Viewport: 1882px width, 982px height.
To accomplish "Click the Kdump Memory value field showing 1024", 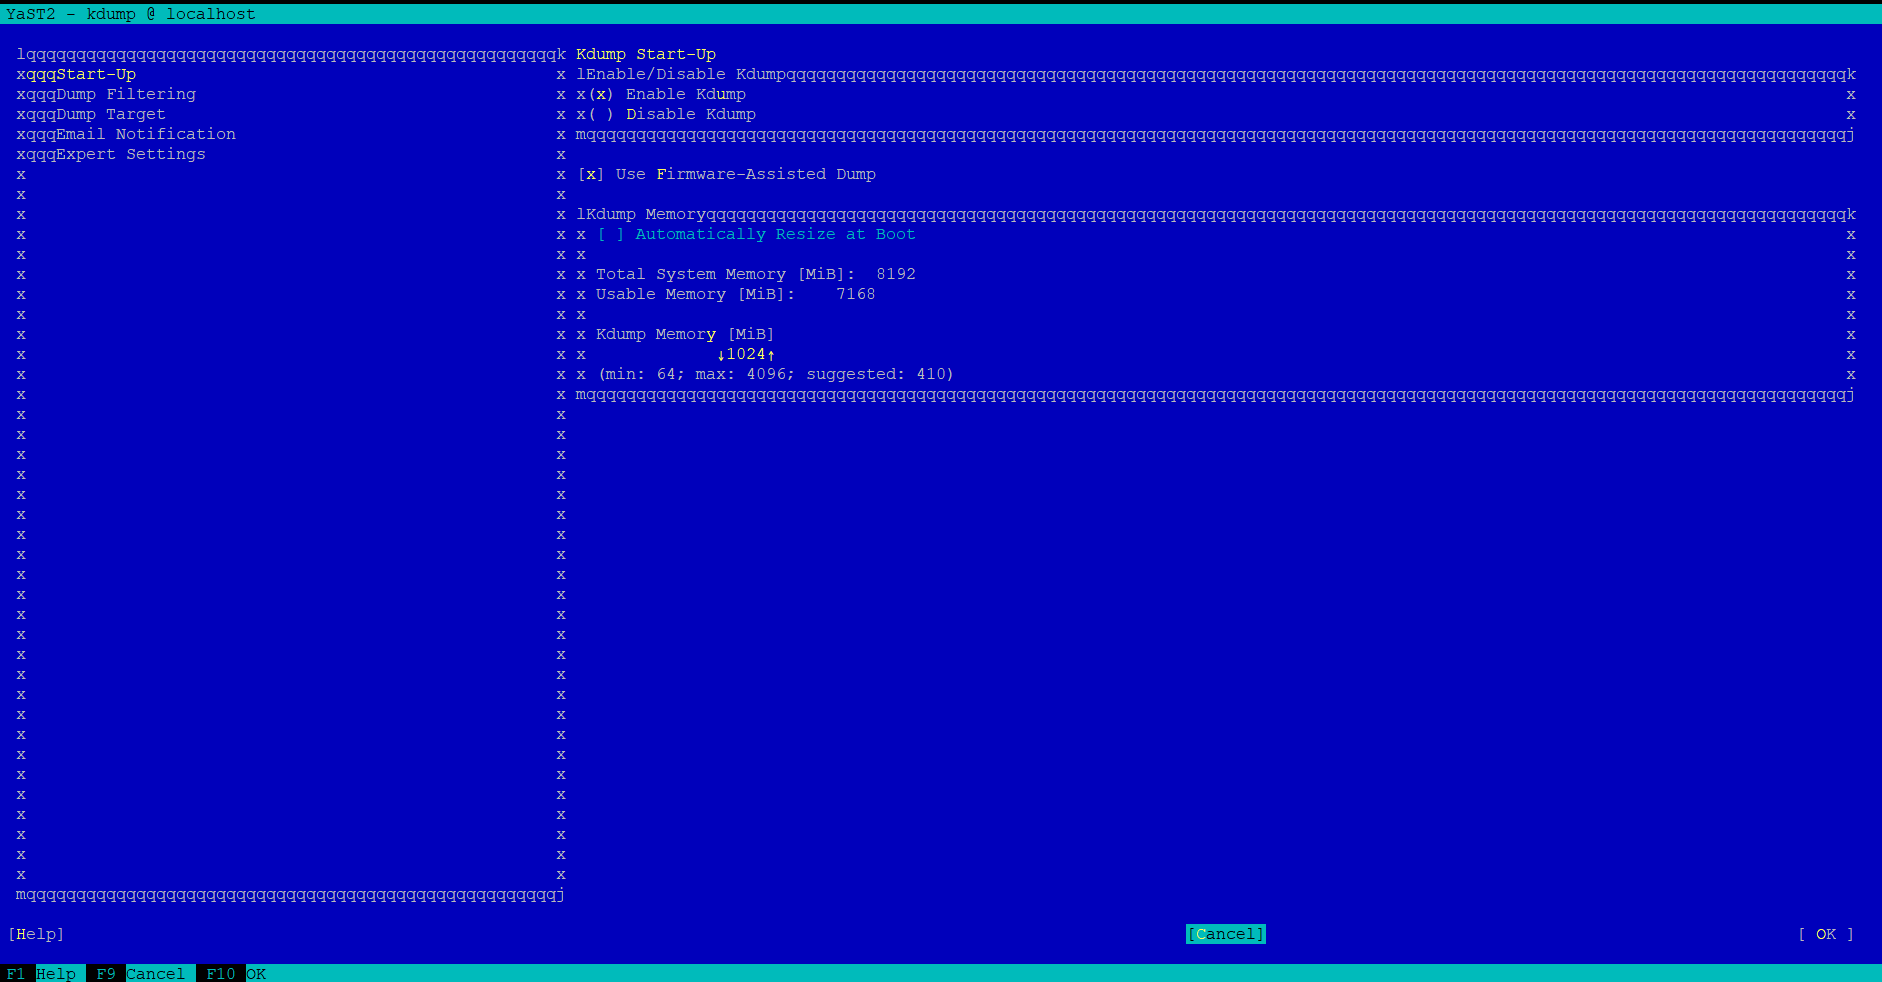I will 746,354.
